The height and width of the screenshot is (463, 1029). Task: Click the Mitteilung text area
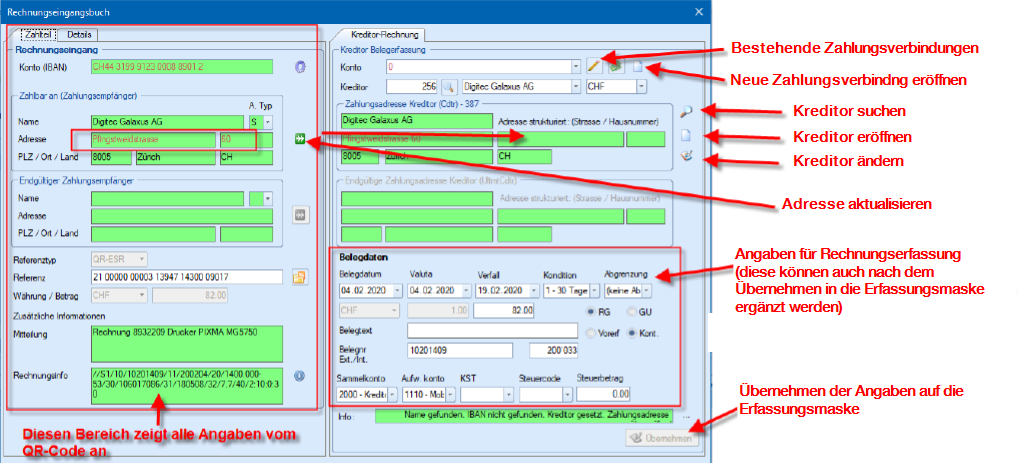187,344
